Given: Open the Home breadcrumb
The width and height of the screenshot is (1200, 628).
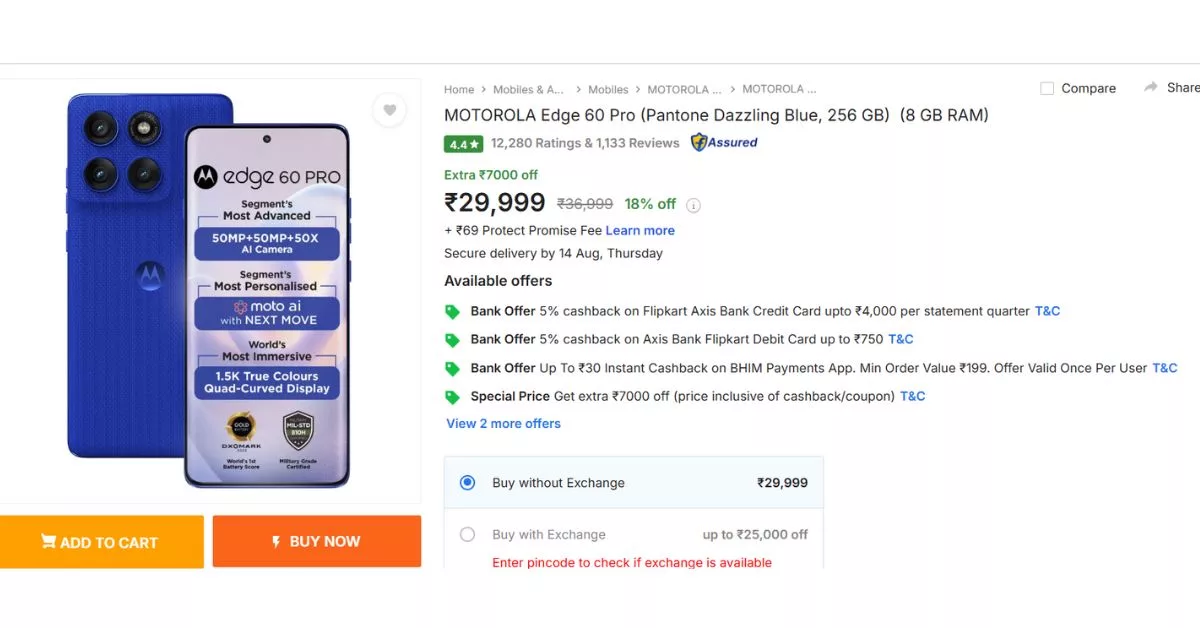Looking at the screenshot, I should coord(459,89).
